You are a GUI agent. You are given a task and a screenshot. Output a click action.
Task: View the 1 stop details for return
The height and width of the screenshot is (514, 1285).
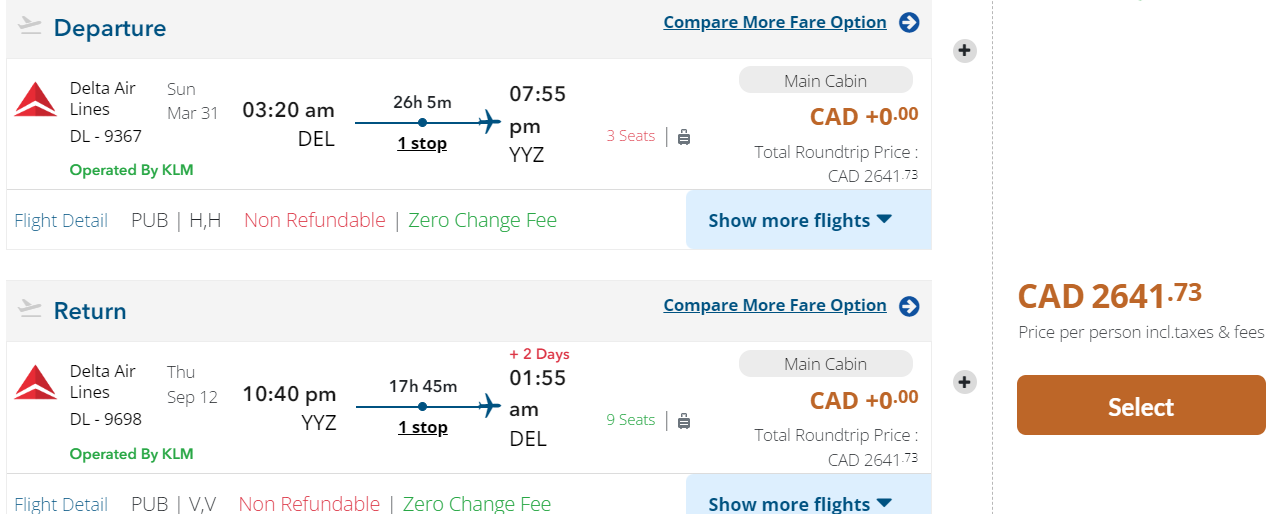(422, 427)
